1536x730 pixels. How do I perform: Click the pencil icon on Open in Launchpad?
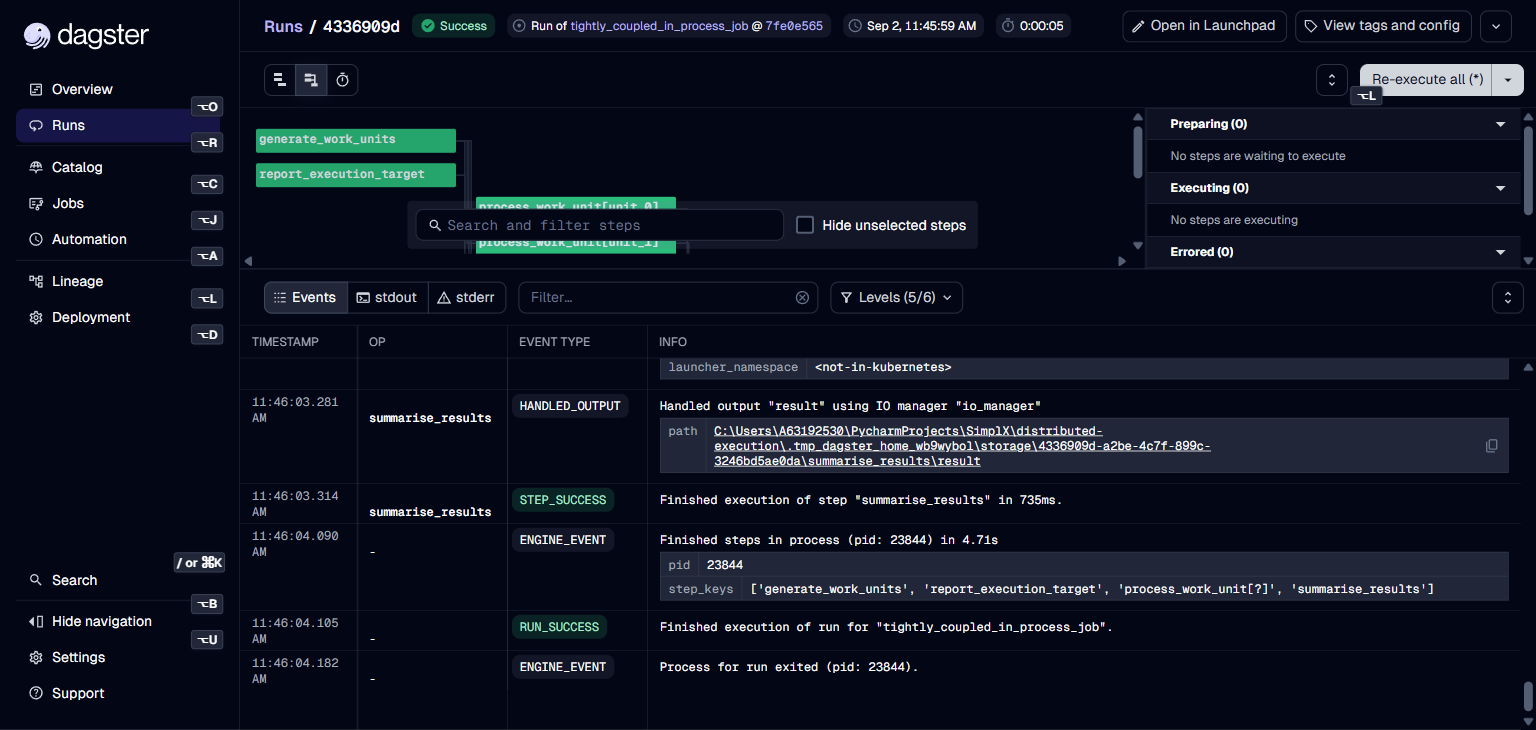(x=1138, y=26)
